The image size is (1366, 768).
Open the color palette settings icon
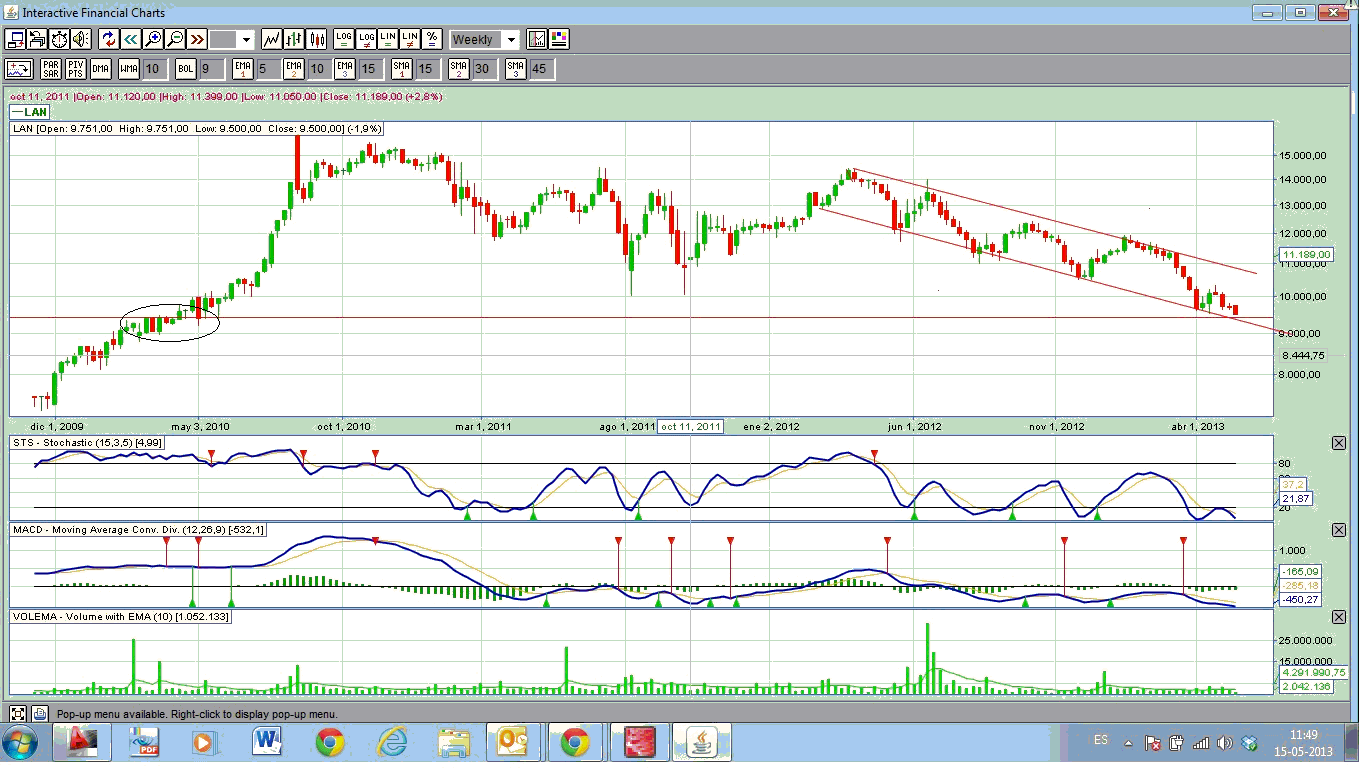coord(559,40)
